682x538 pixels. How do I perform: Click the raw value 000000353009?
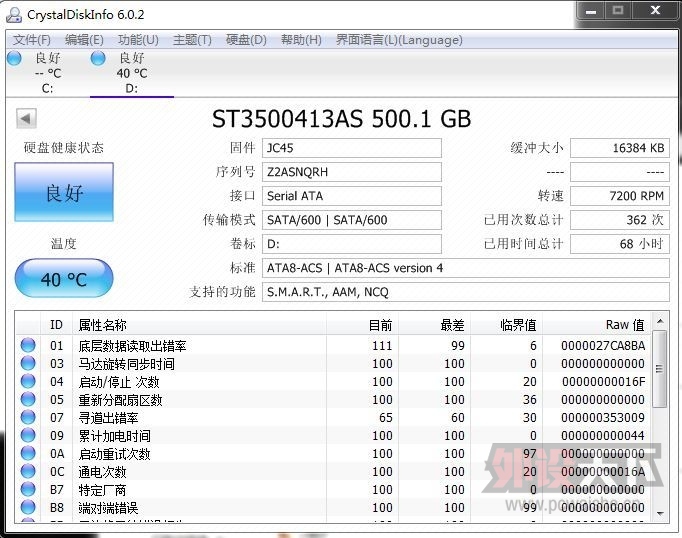pos(603,418)
